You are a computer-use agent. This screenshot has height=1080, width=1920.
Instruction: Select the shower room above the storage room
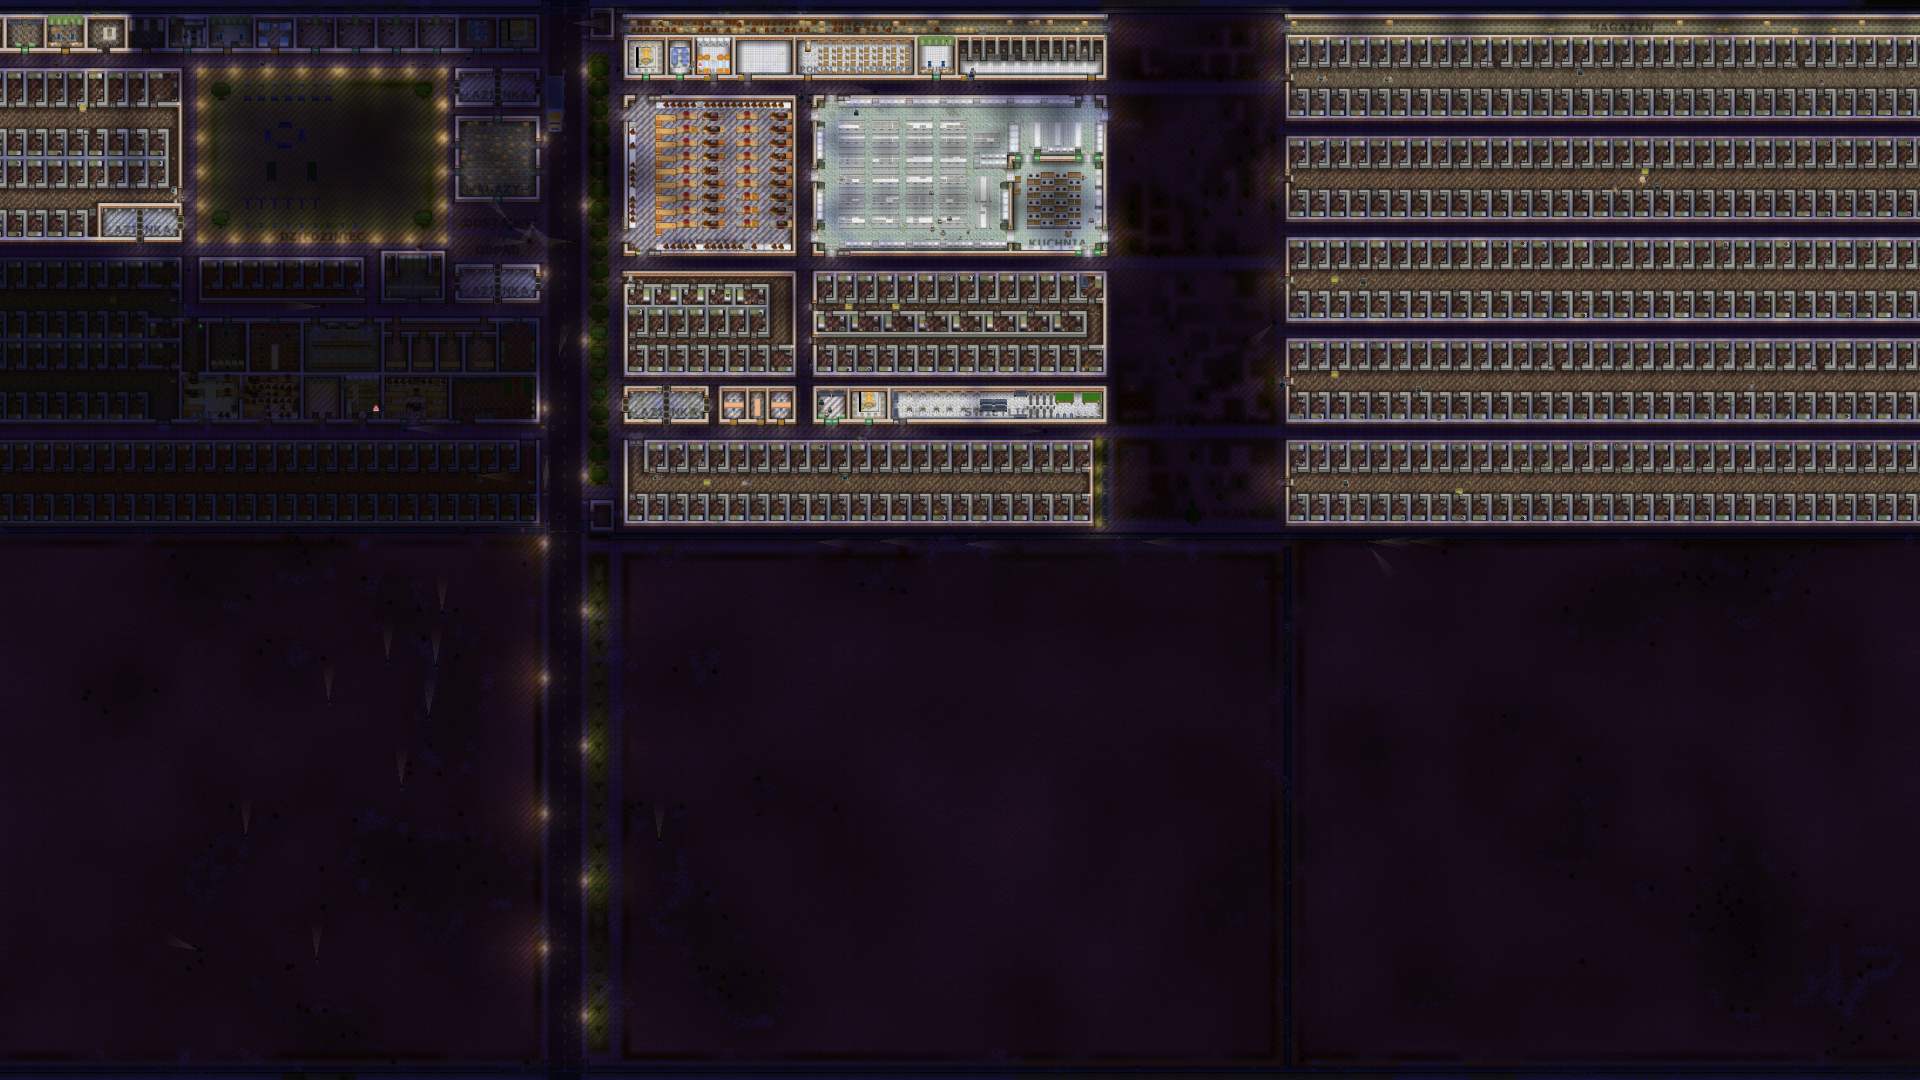point(497,88)
